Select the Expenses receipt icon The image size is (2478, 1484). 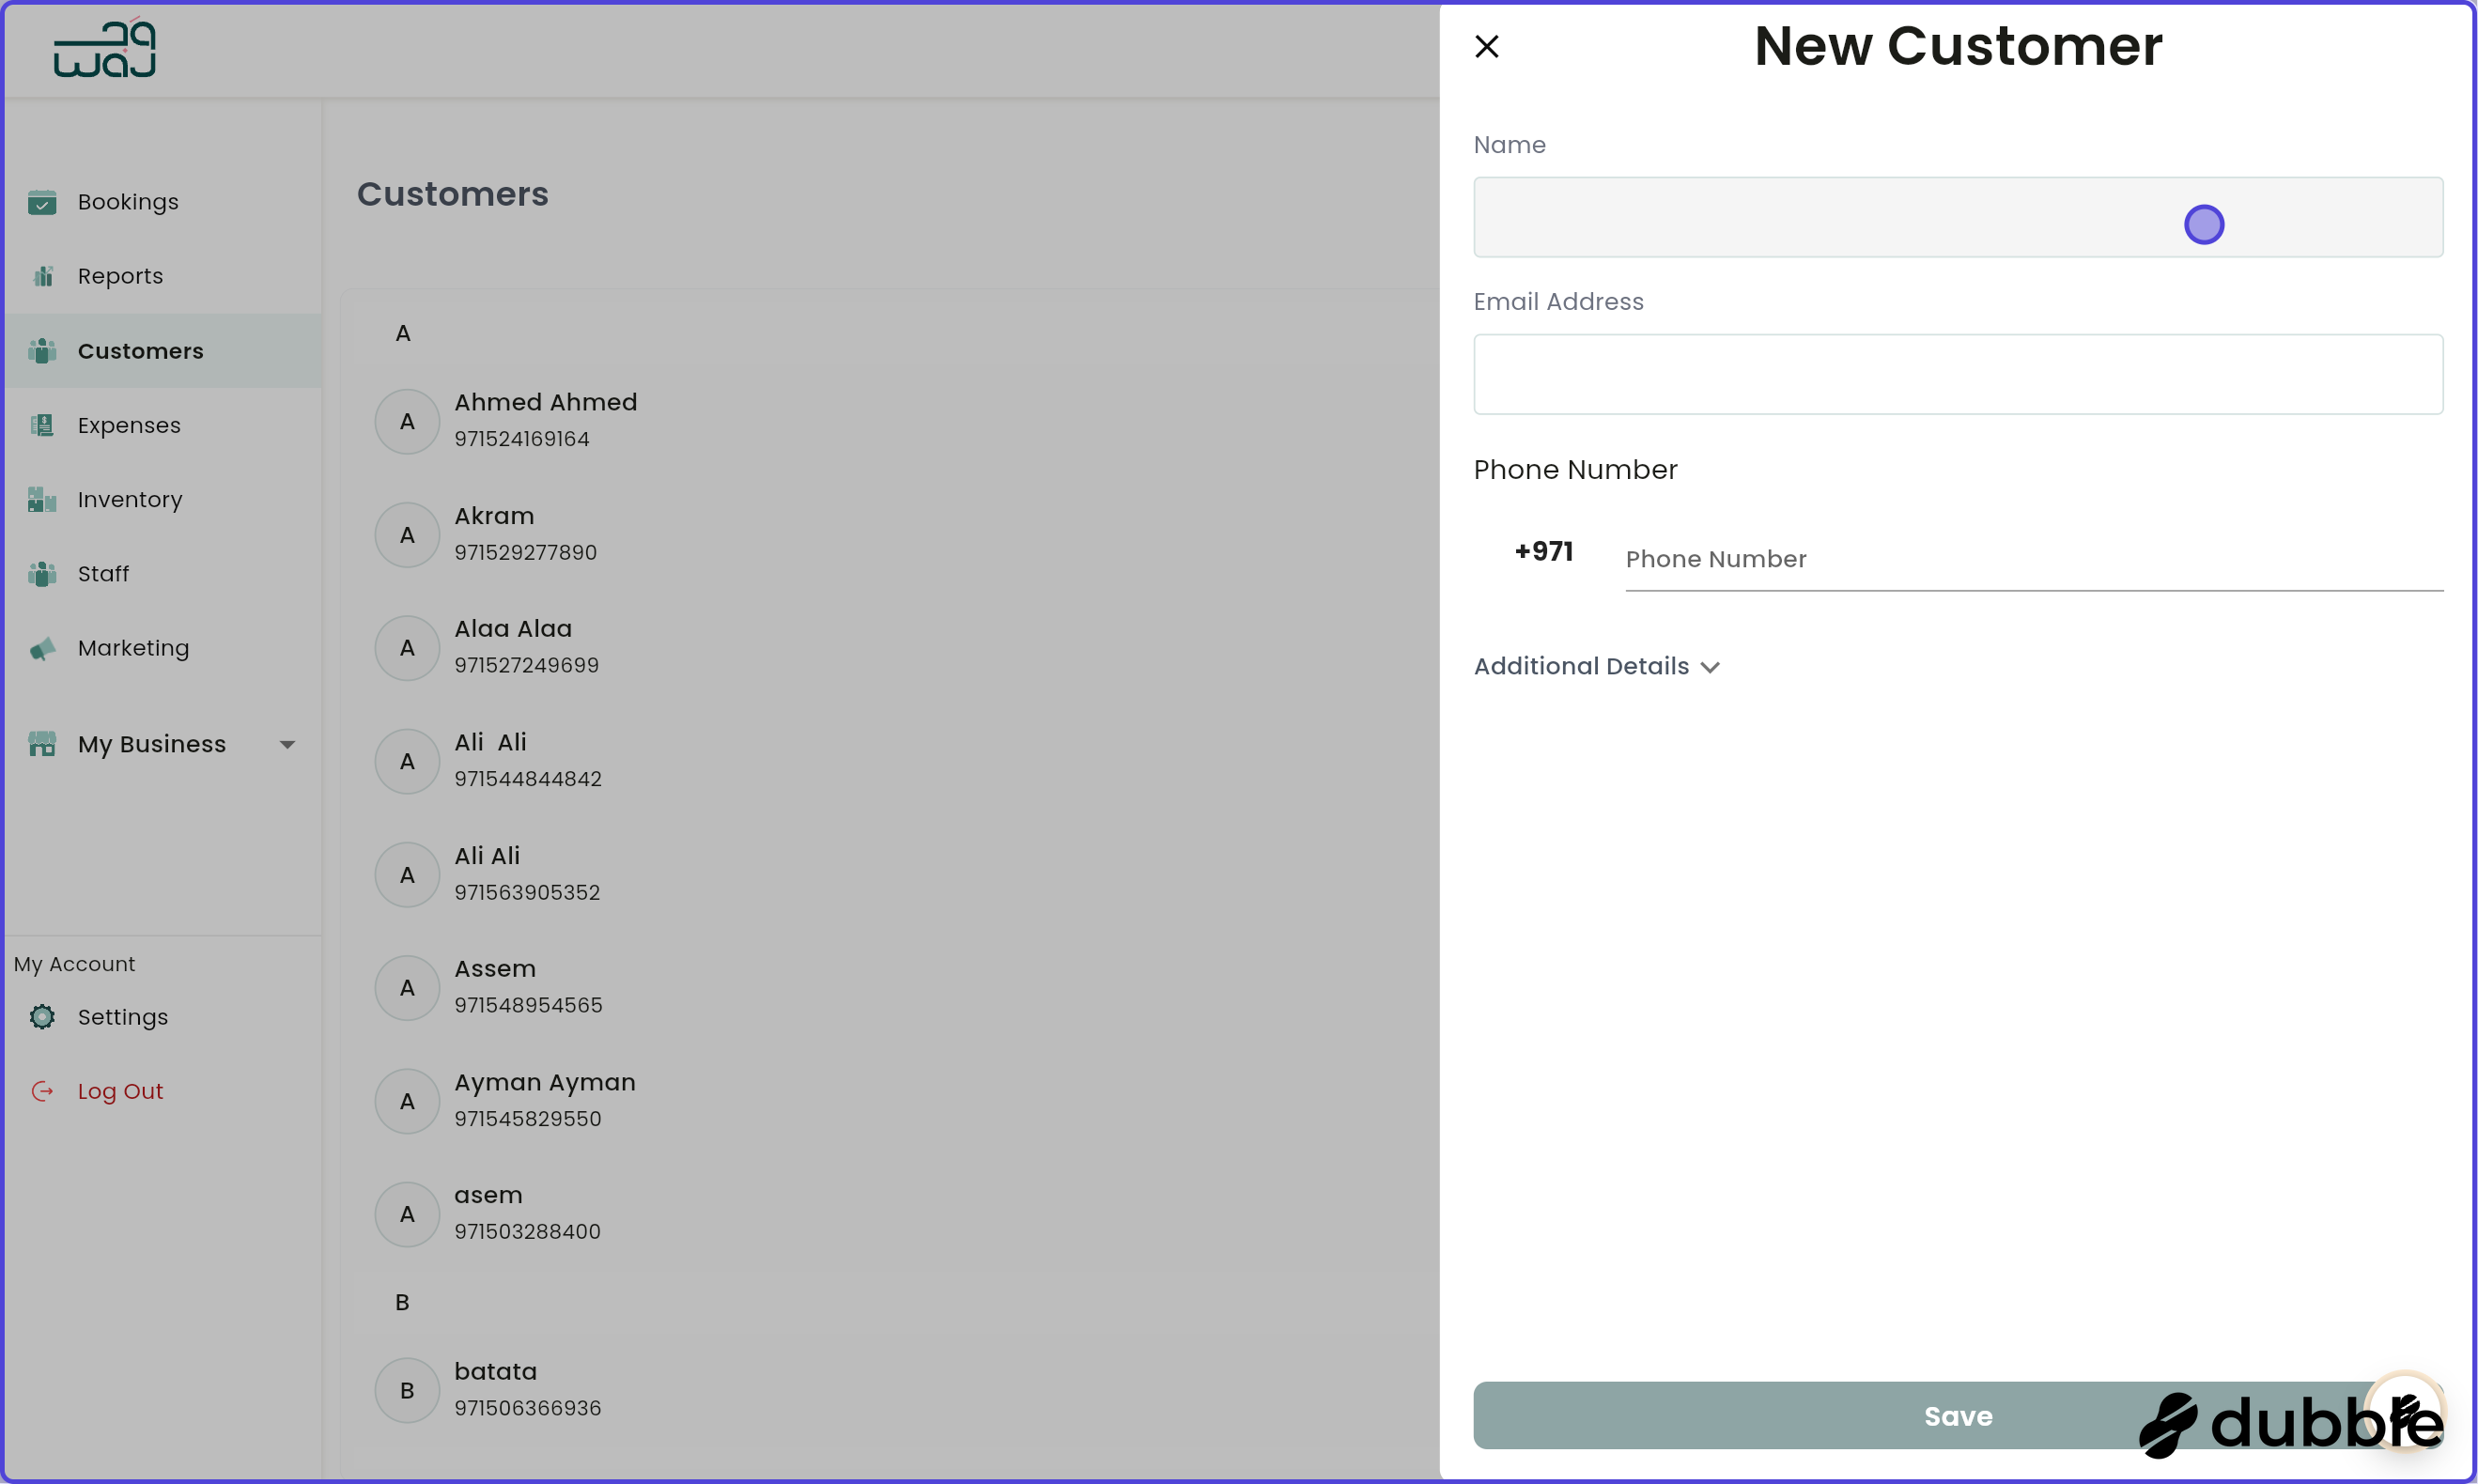pos(42,425)
